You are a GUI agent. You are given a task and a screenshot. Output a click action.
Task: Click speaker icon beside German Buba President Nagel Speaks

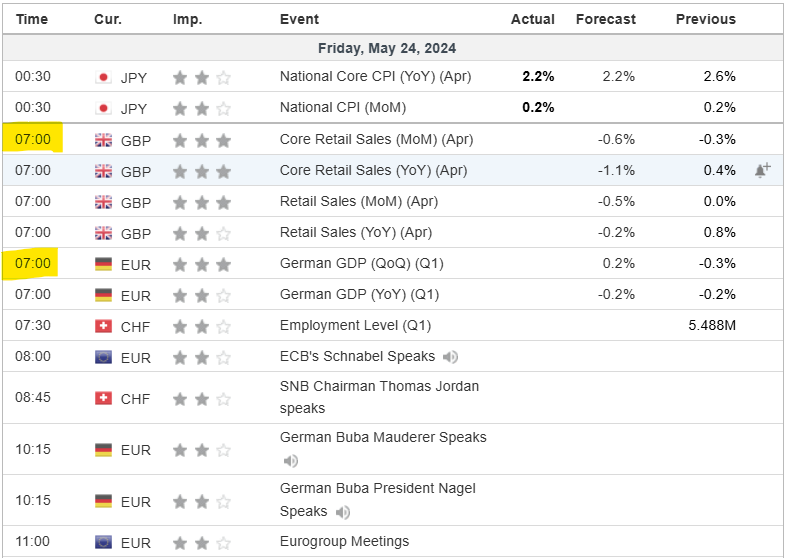point(343,512)
